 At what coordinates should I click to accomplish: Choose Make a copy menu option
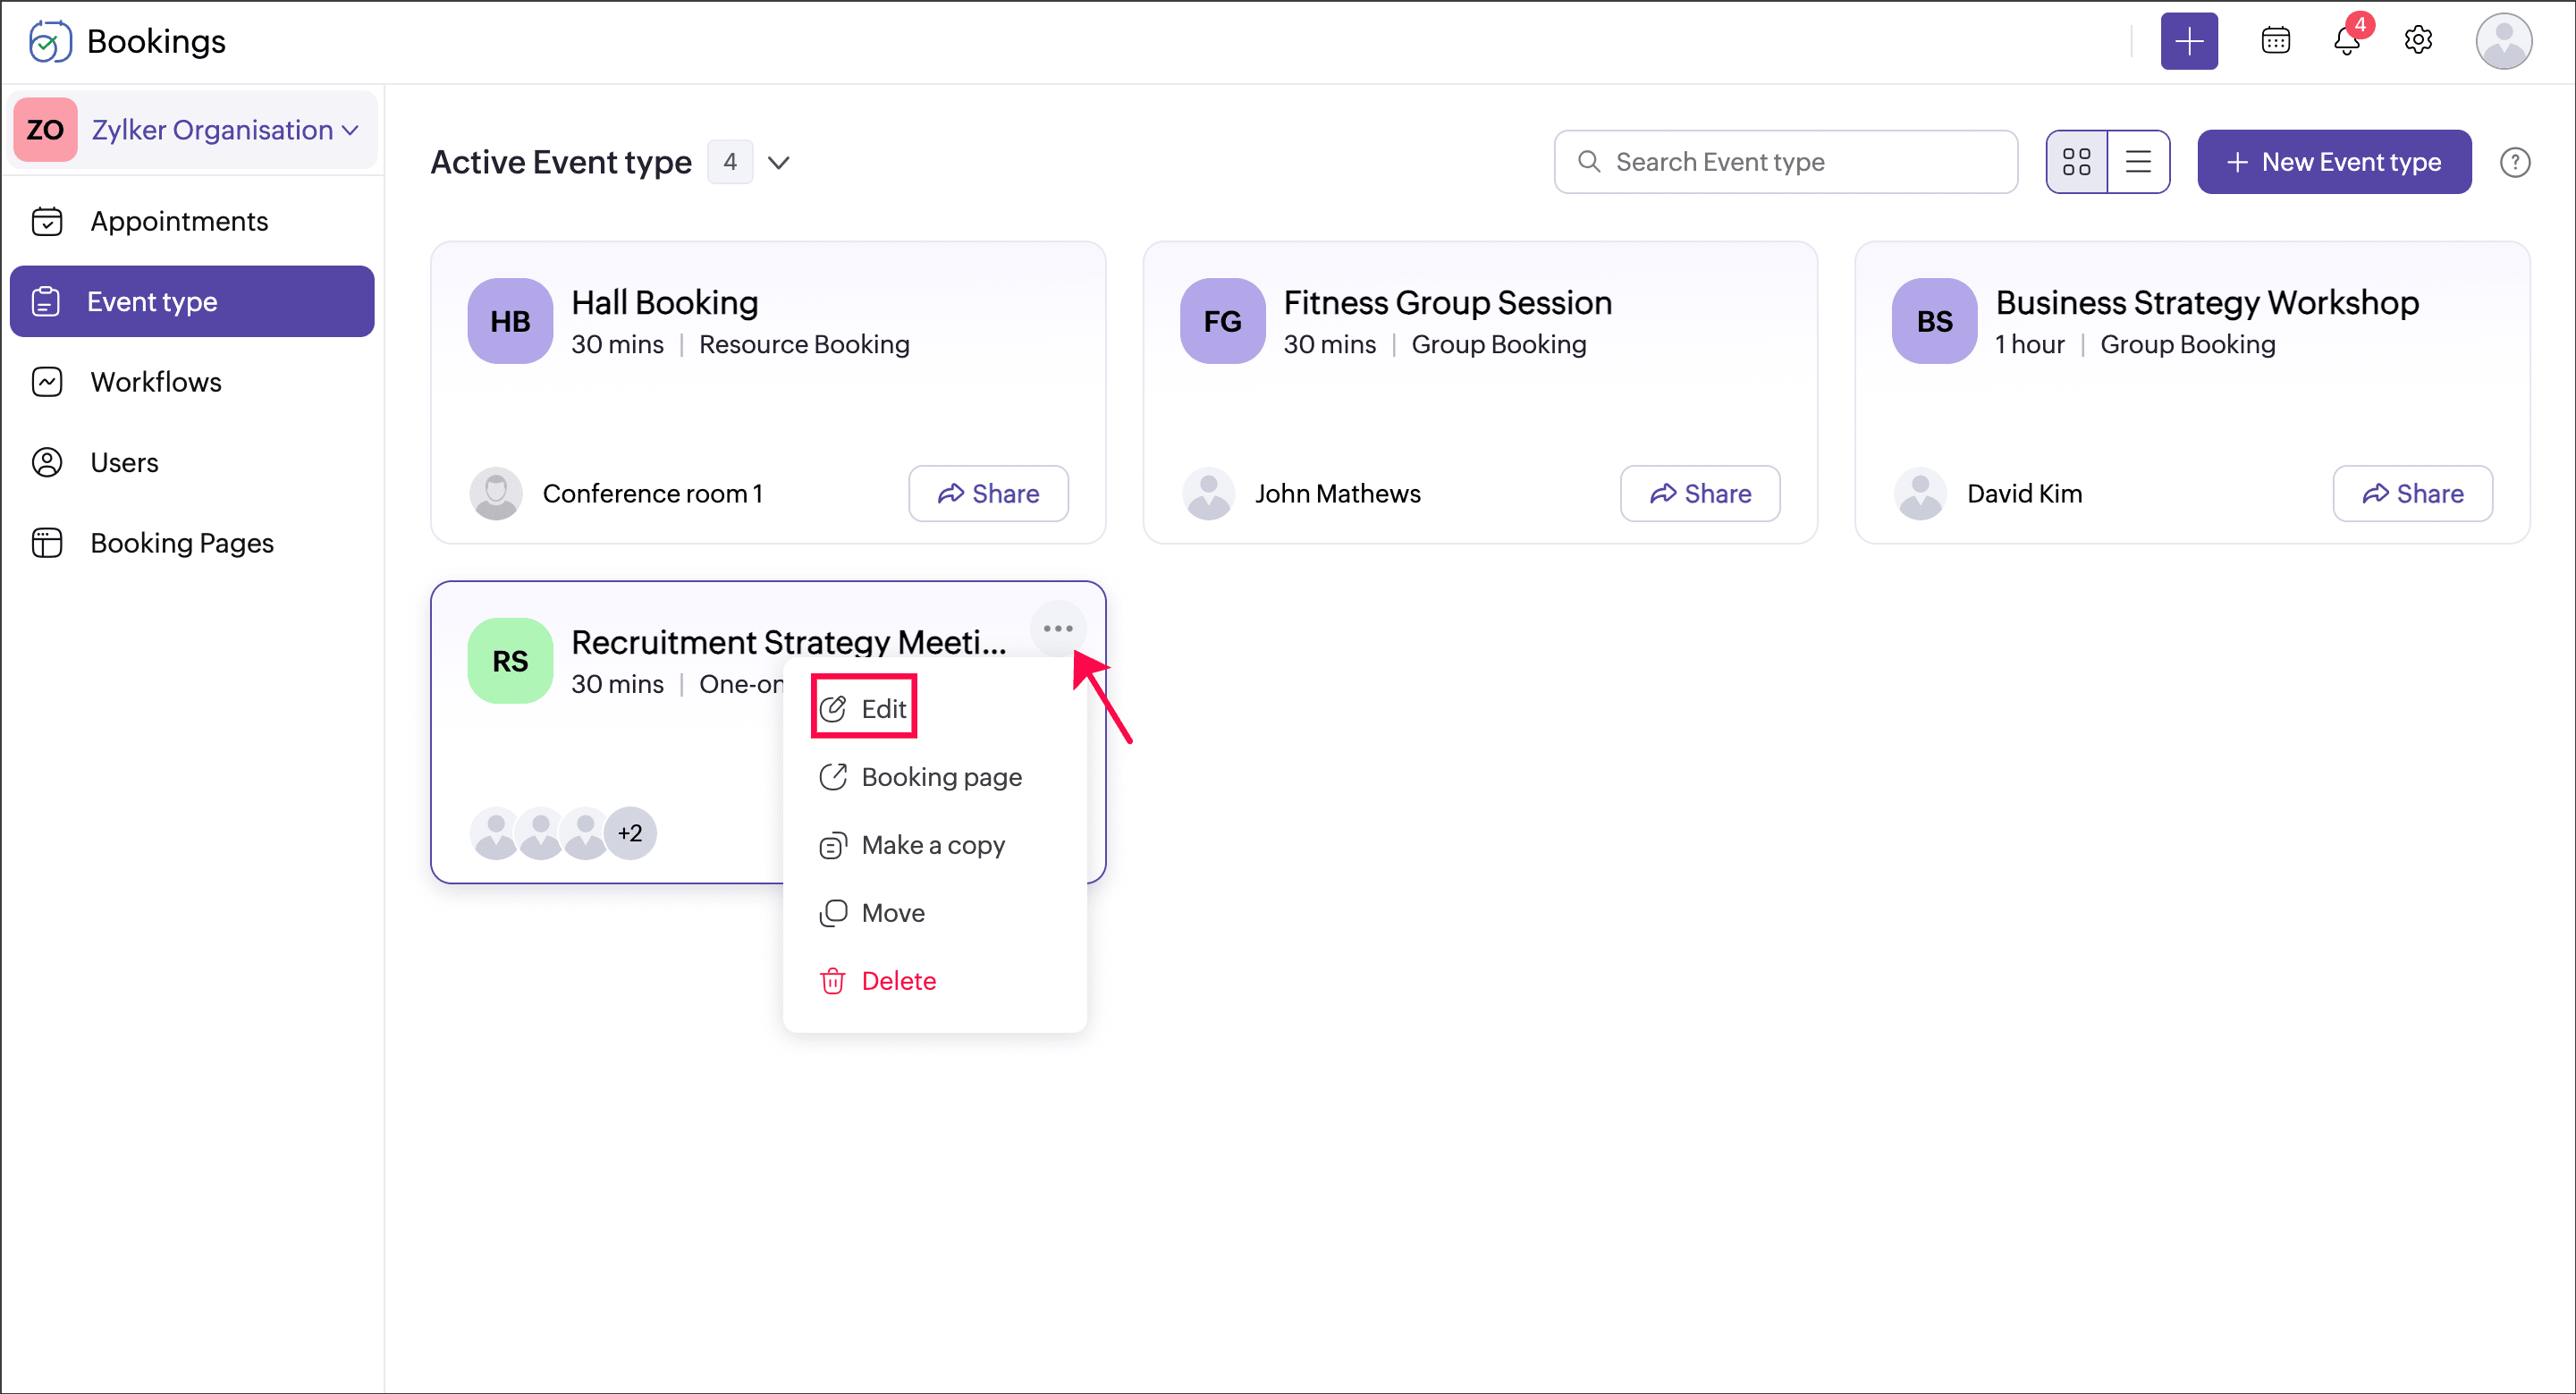(932, 845)
